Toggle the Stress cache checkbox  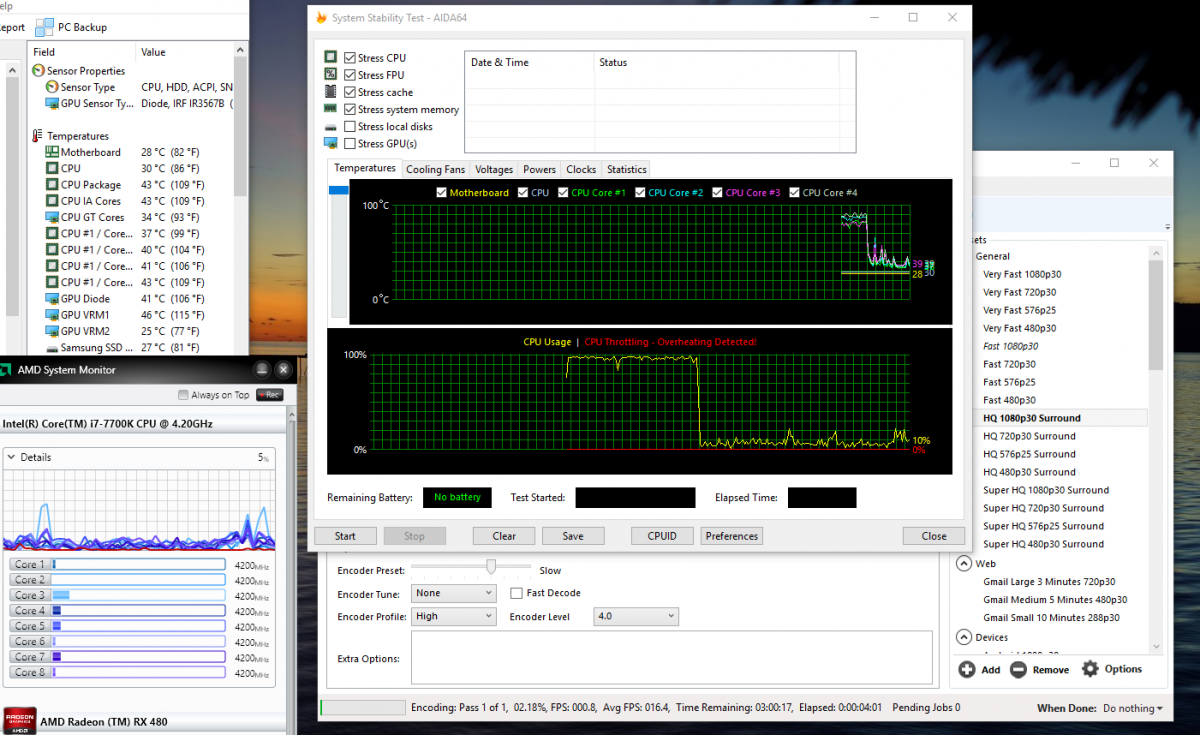350,92
